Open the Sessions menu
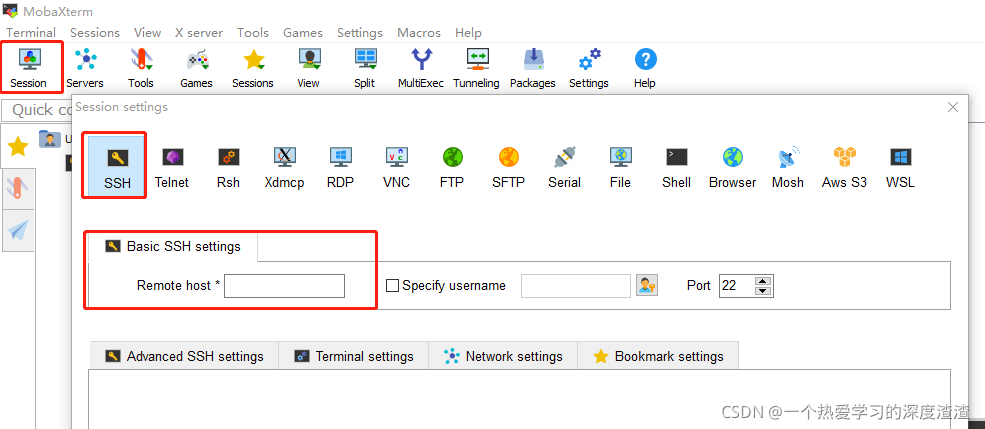The image size is (985, 429). [x=95, y=33]
